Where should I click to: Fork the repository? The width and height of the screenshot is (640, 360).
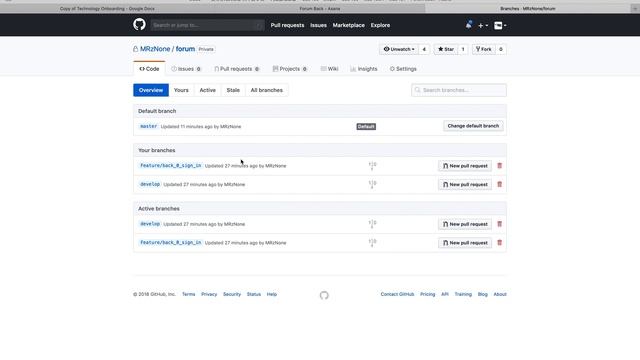[484, 49]
